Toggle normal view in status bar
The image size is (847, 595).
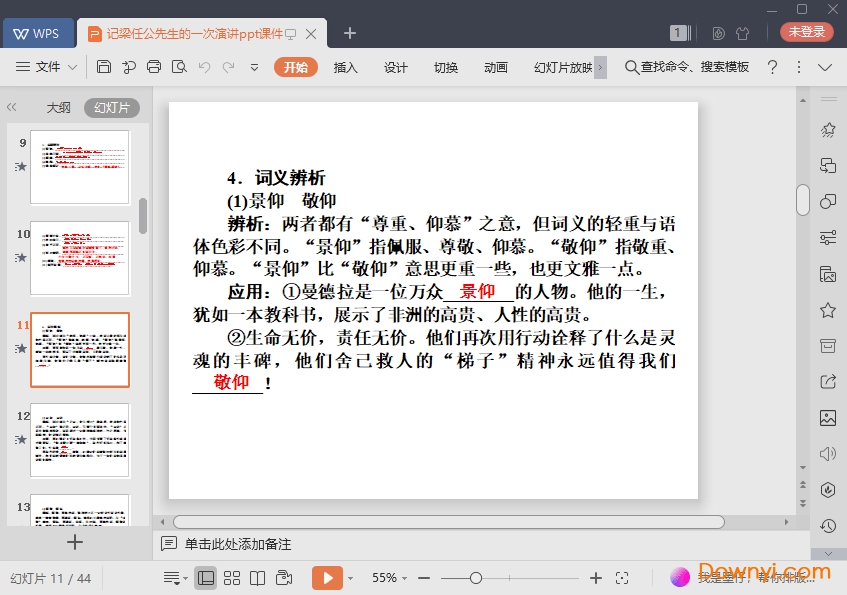click(206, 578)
